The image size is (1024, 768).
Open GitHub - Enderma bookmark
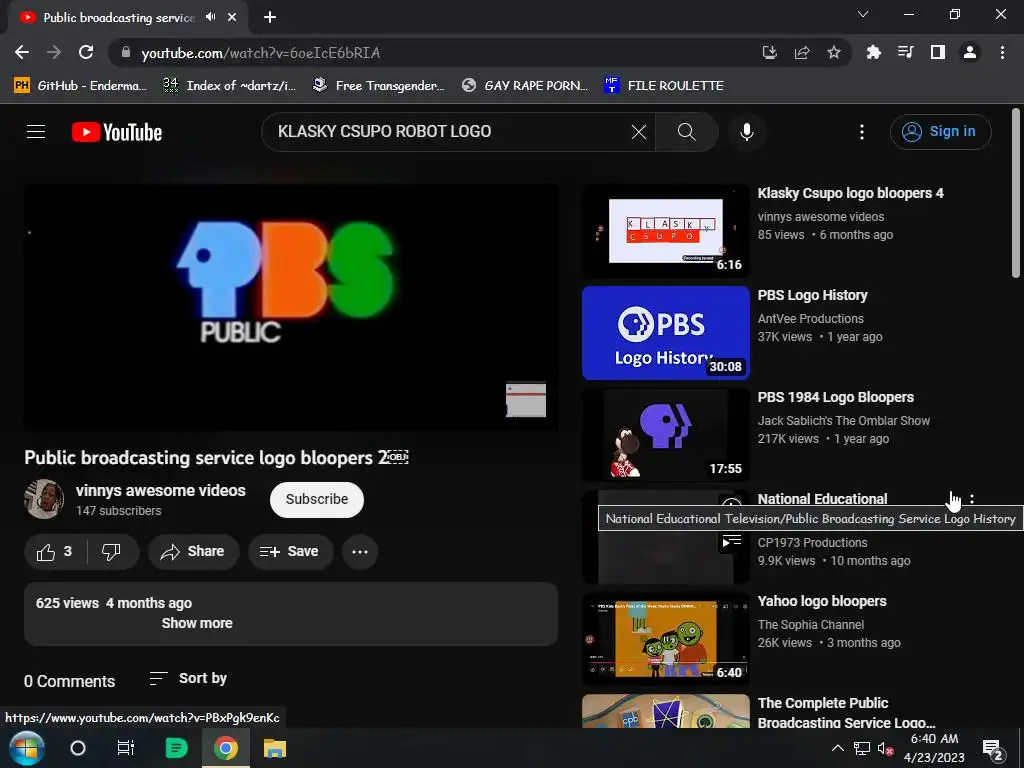79,86
